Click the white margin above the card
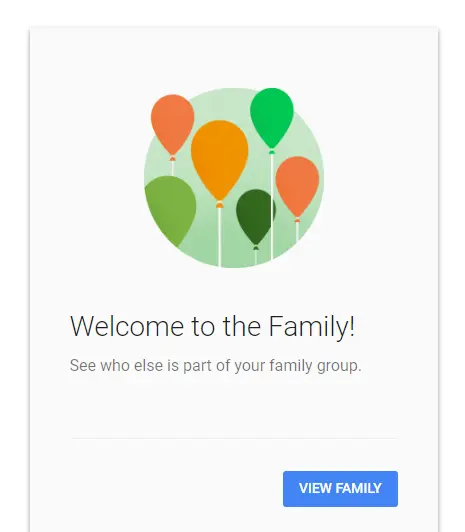The width and height of the screenshot is (465, 532). point(234,13)
